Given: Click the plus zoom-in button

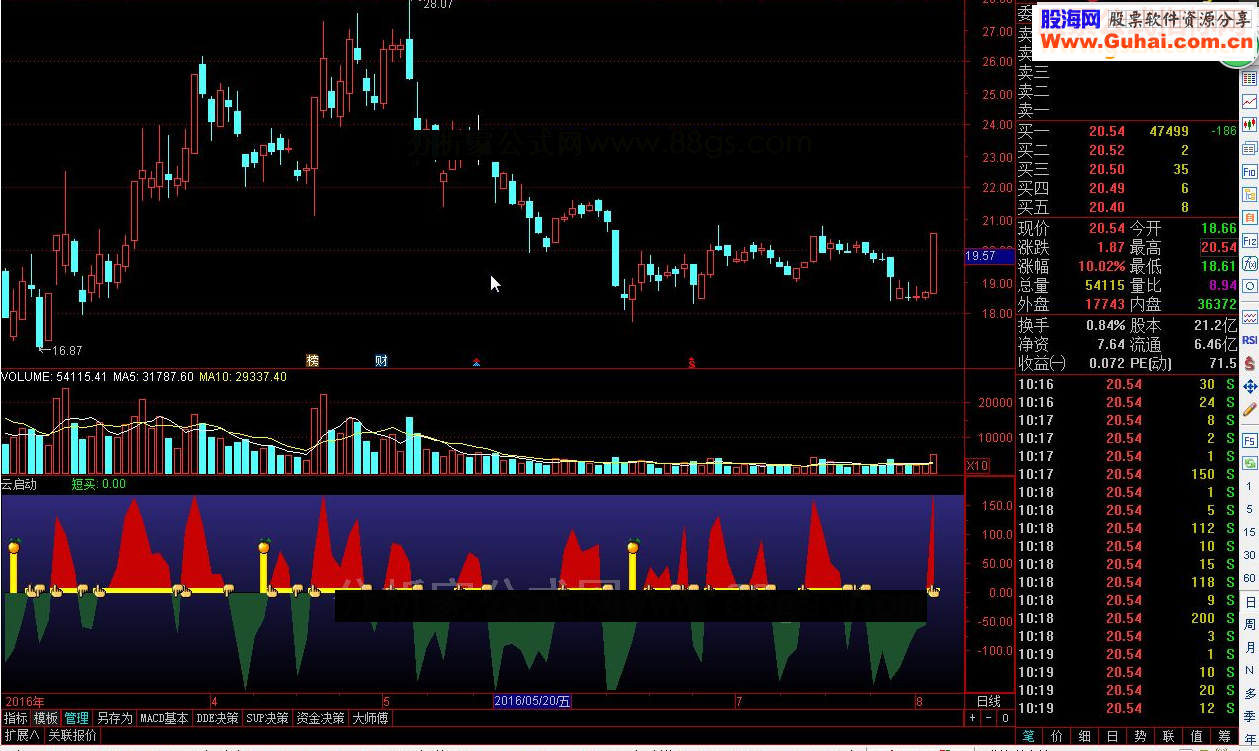Looking at the screenshot, I should [x=973, y=718].
